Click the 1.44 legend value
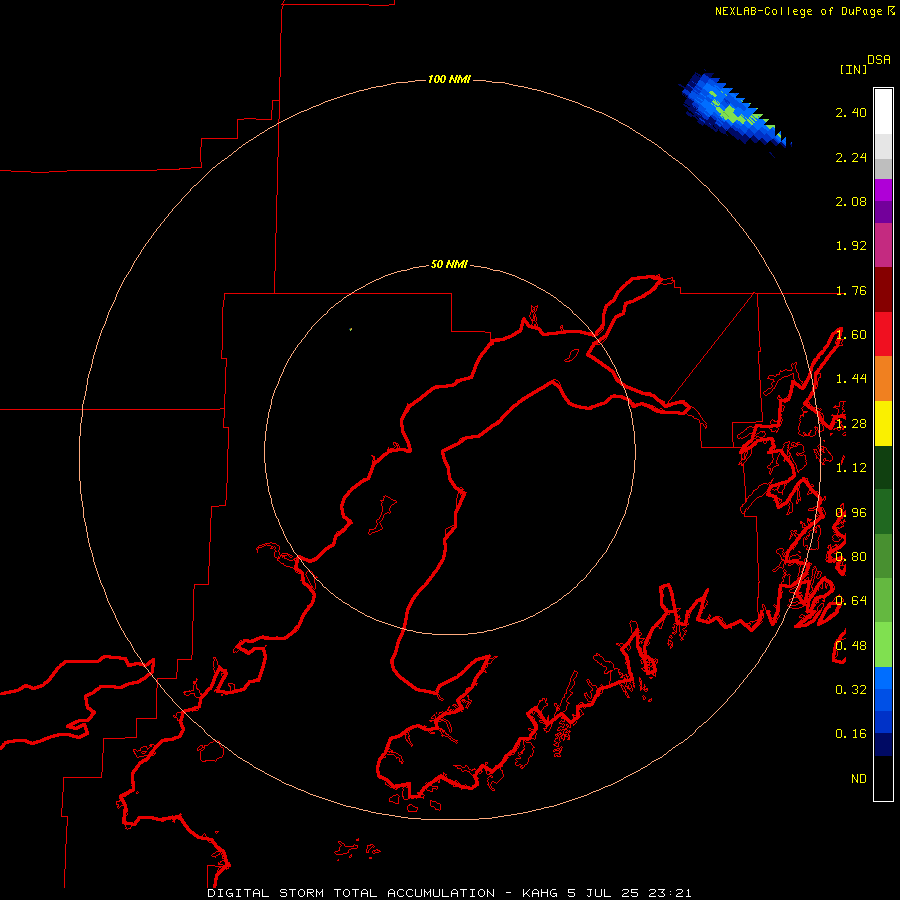 coord(851,378)
